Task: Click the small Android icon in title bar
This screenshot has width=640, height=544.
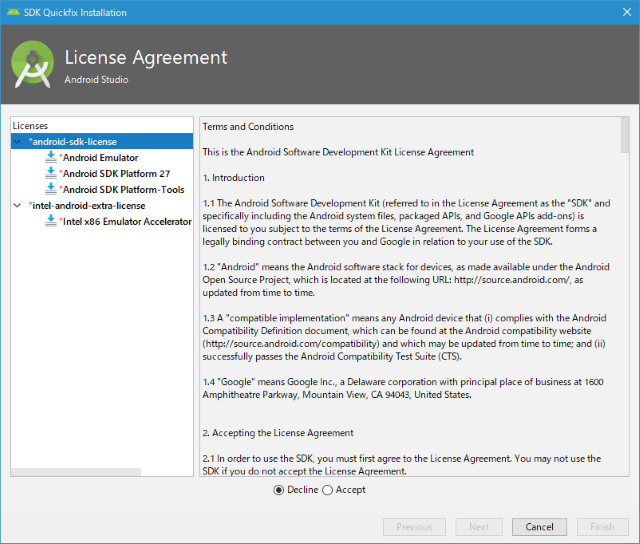Action: point(13,12)
